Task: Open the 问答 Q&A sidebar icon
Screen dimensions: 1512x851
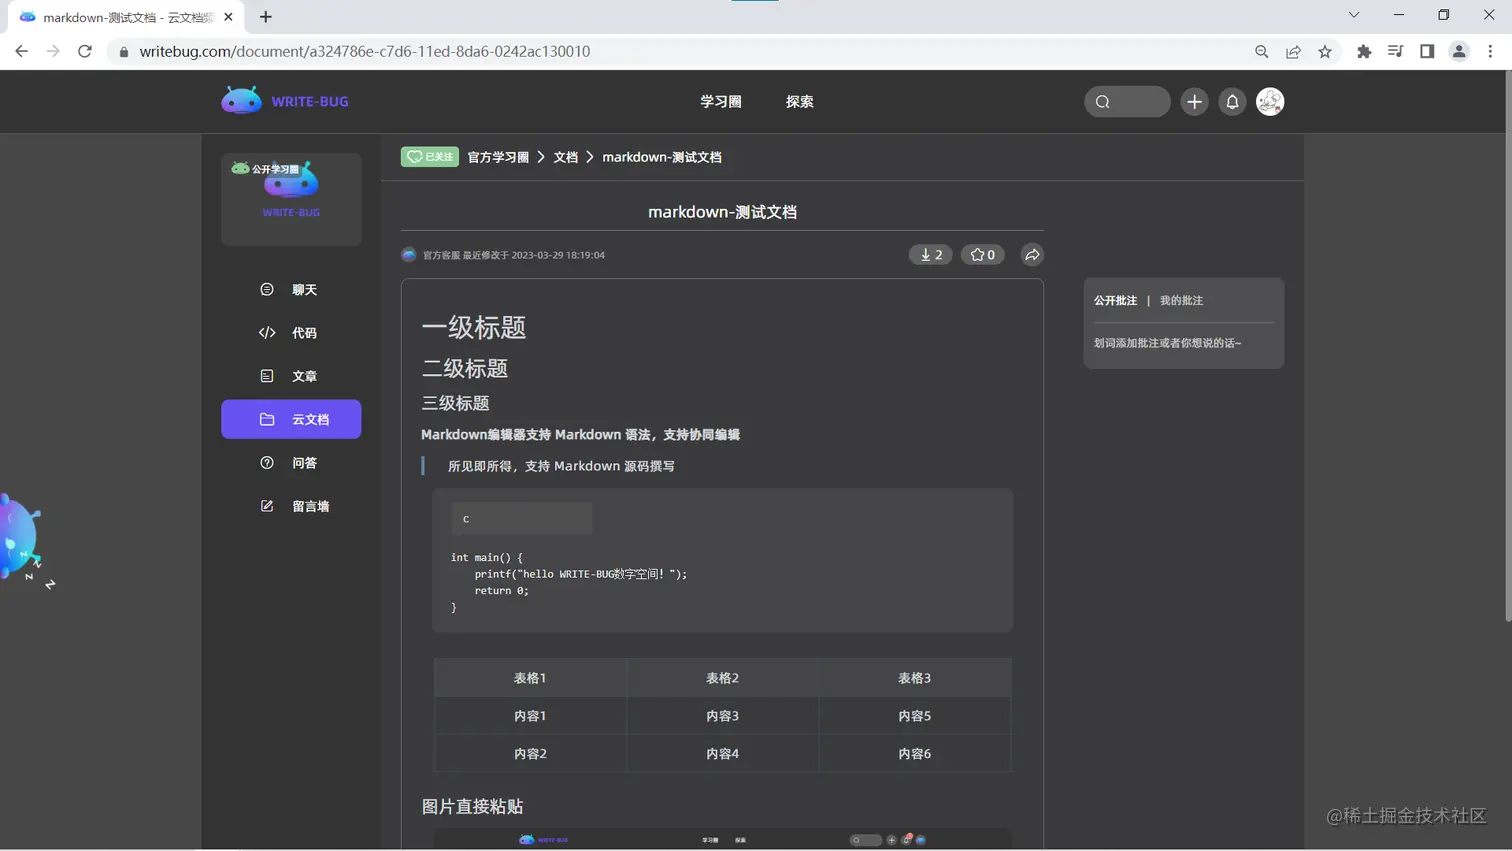Action: [x=265, y=462]
